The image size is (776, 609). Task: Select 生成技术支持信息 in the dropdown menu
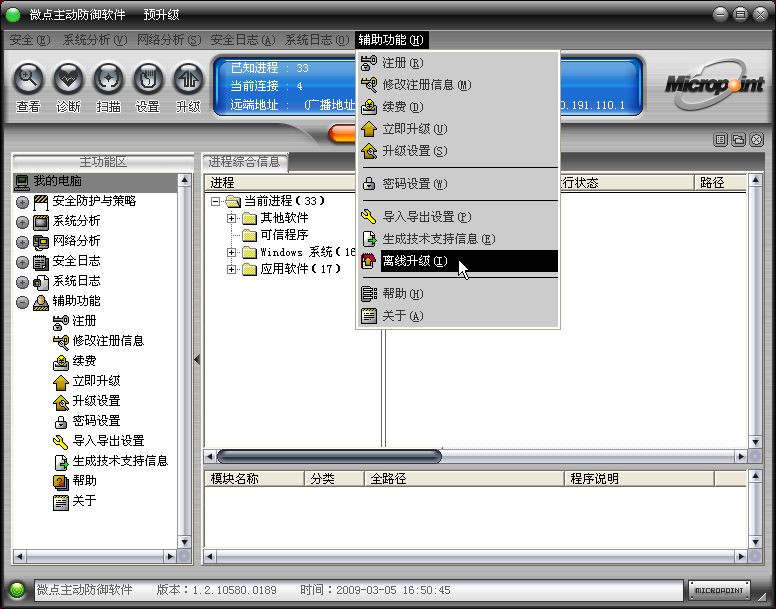tap(458, 239)
